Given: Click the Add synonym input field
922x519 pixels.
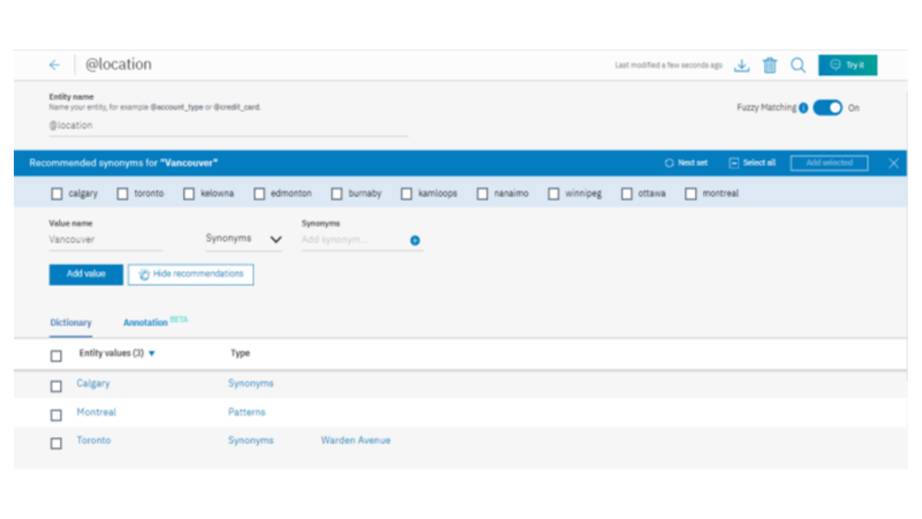Looking at the screenshot, I should click(x=352, y=240).
